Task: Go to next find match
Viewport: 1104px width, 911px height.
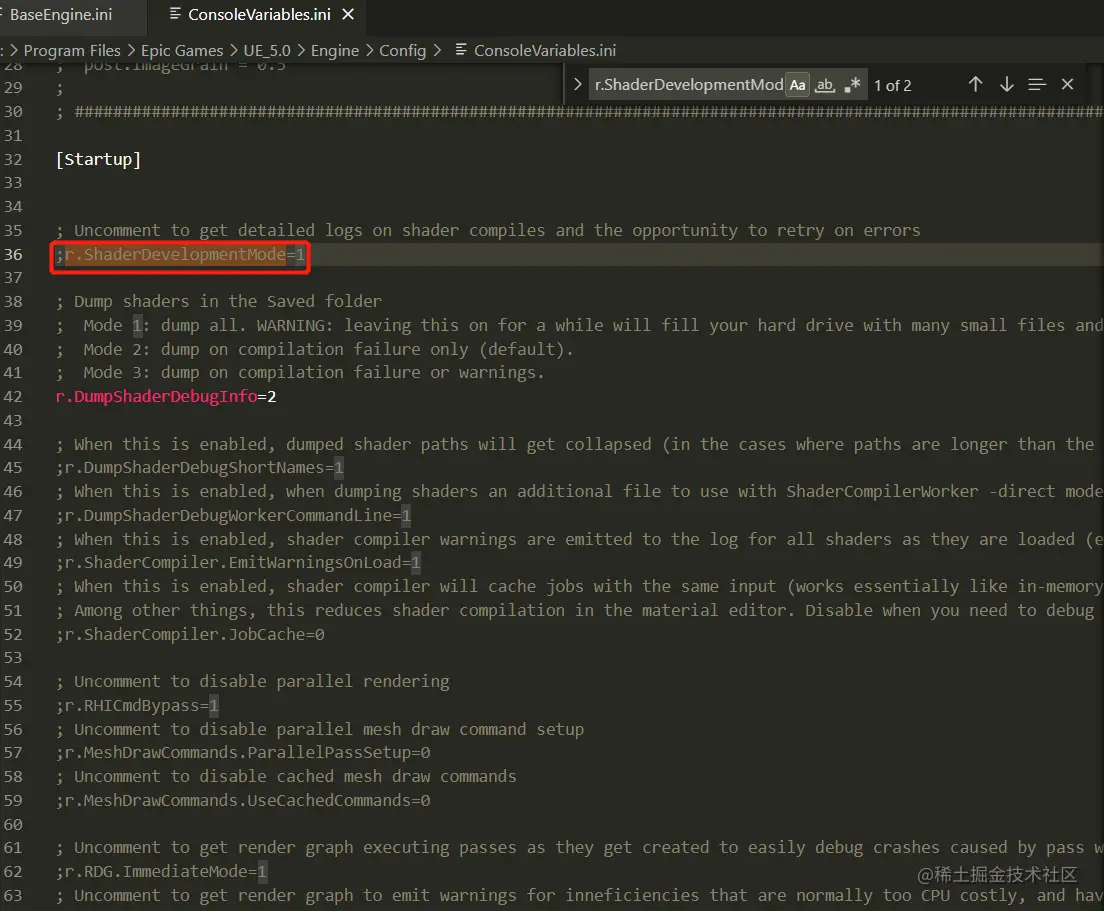Action: [x=1006, y=84]
